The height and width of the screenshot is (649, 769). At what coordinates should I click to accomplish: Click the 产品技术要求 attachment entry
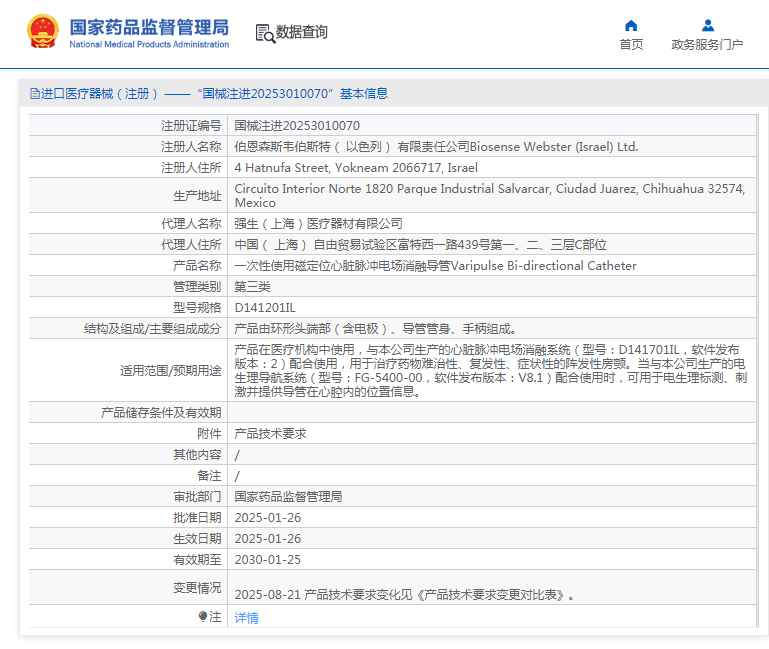pyautogui.click(x=270, y=434)
